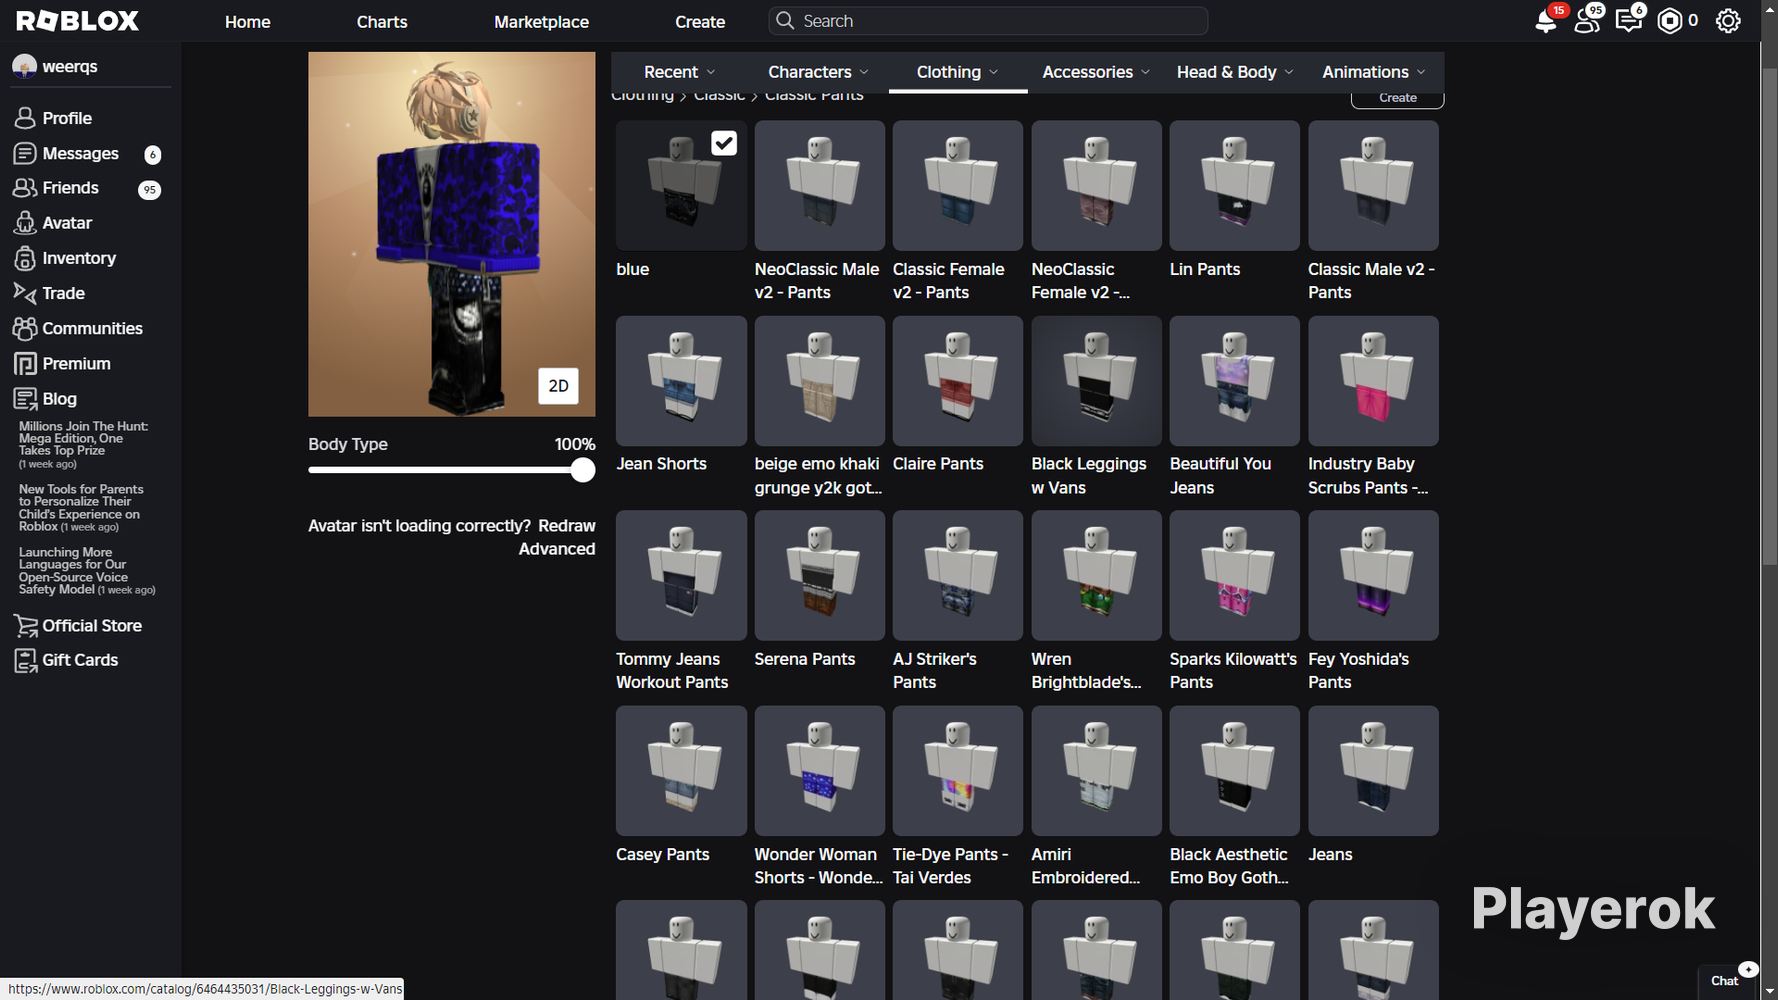Switch avatar preview to 2D
1778x1000 pixels.
558,386
